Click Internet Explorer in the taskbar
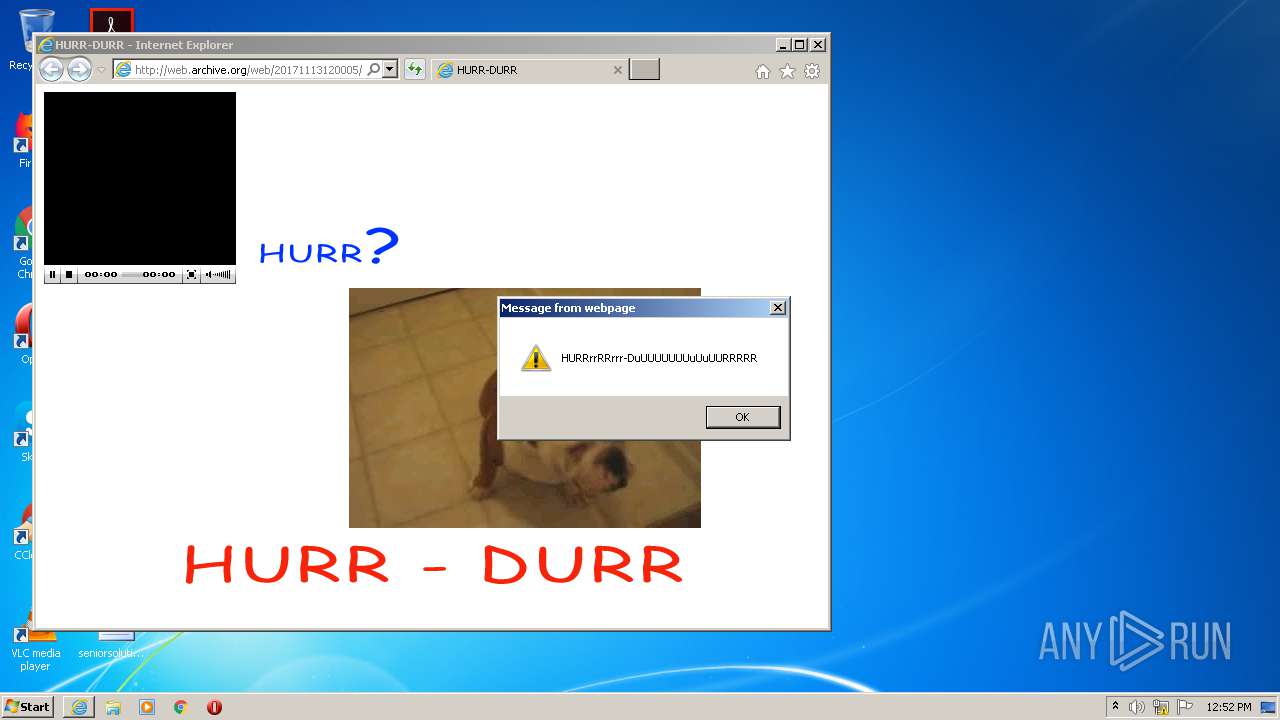Image resolution: width=1280 pixels, height=720 pixels. 79,707
